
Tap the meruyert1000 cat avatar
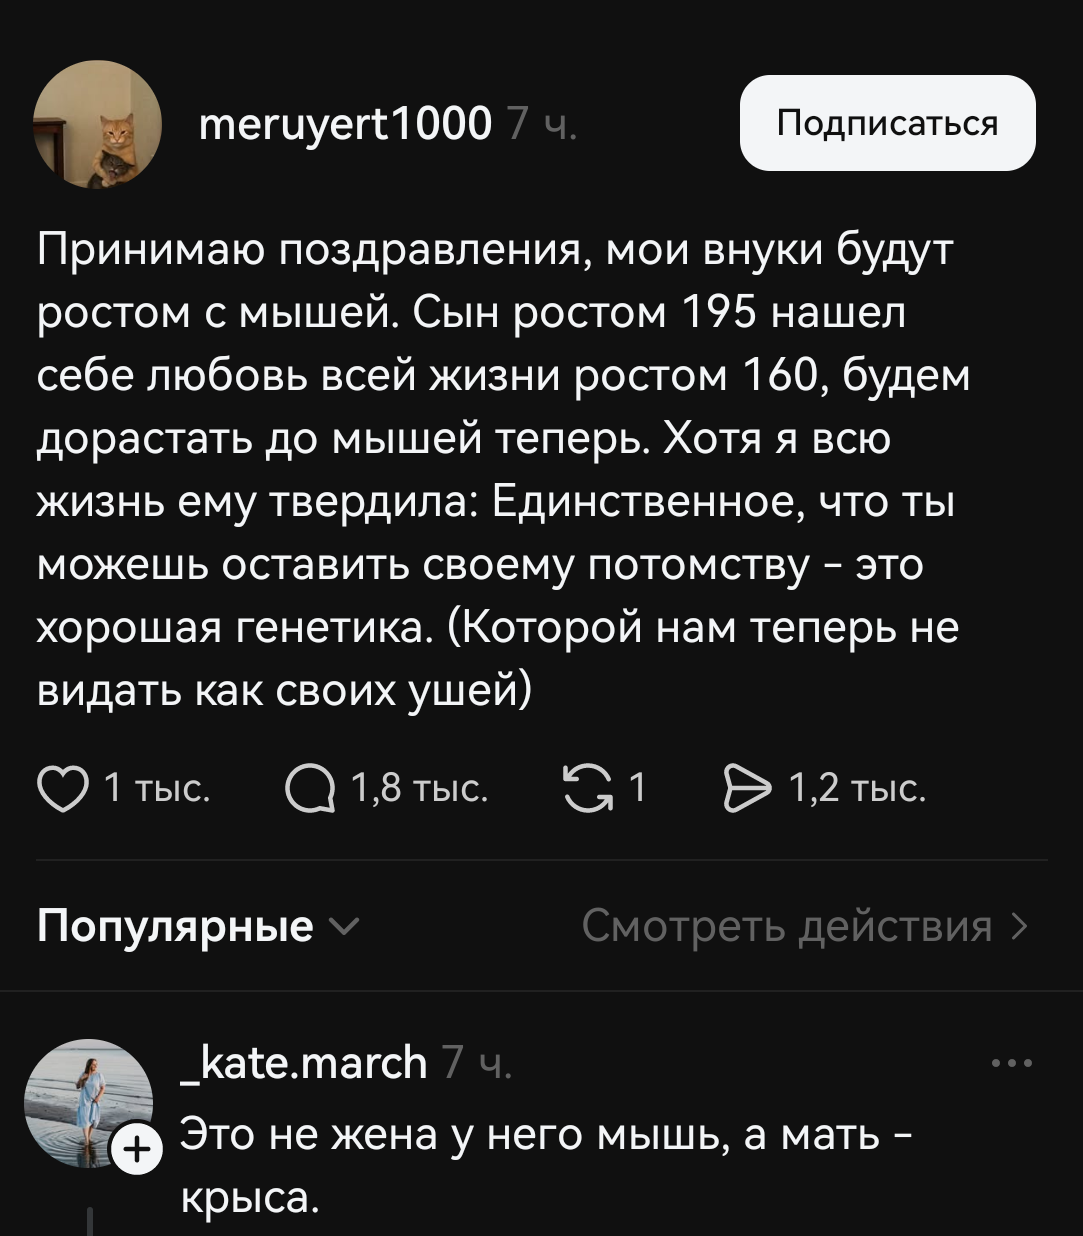coord(97,125)
